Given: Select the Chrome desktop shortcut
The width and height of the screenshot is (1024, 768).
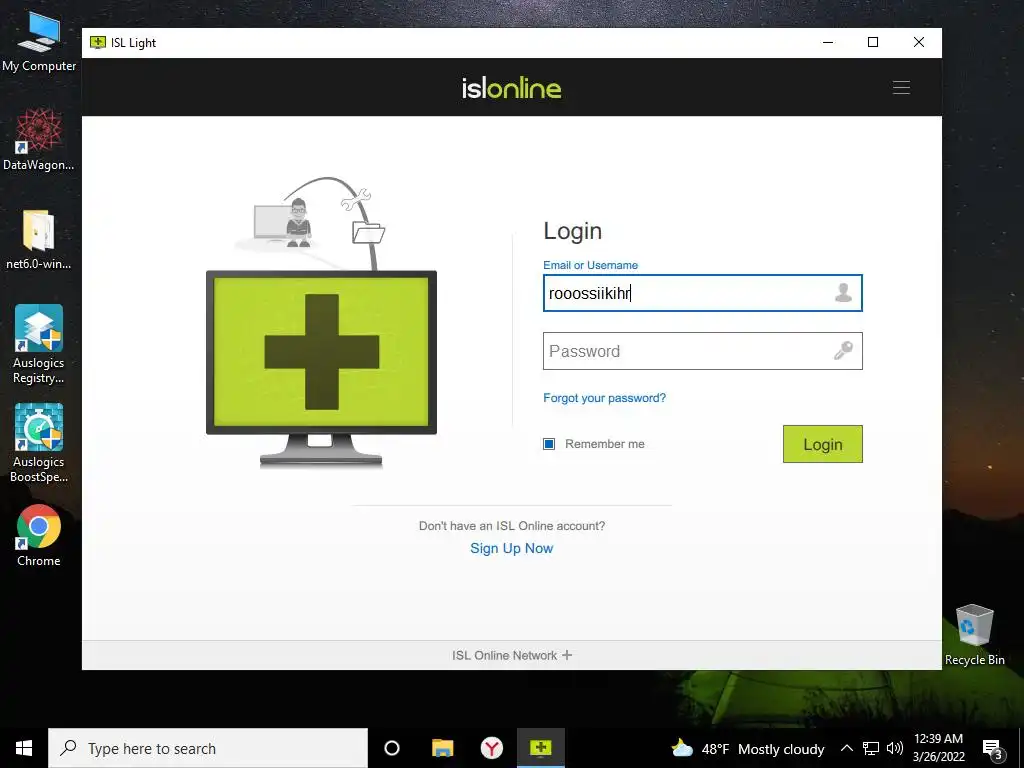Looking at the screenshot, I should click(39, 536).
